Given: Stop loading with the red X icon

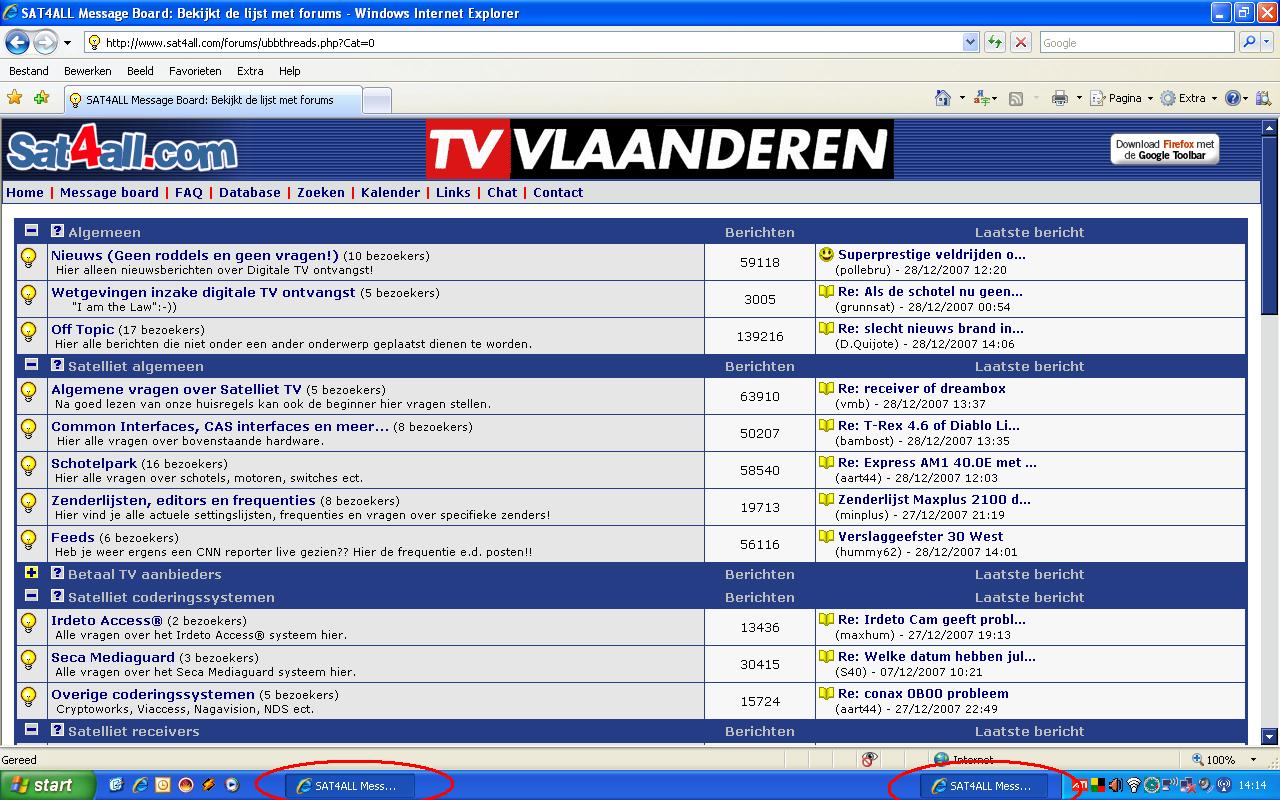Looking at the screenshot, I should pyautogui.click(x=1021, y=42).
